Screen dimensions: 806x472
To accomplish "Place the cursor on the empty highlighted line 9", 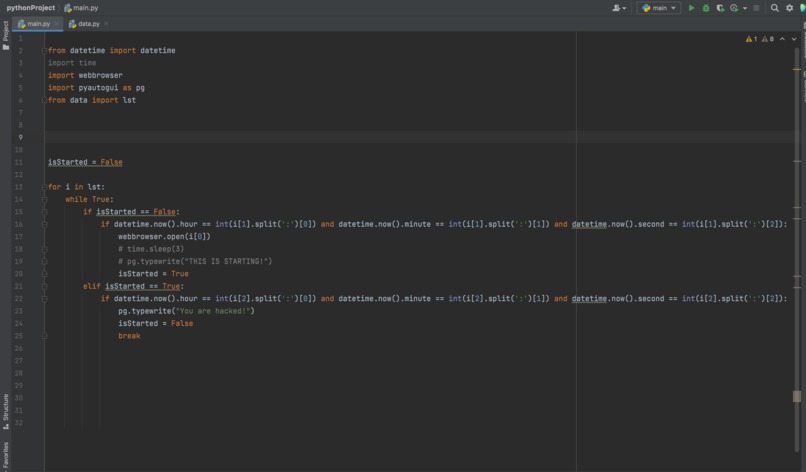I will 419,137.
